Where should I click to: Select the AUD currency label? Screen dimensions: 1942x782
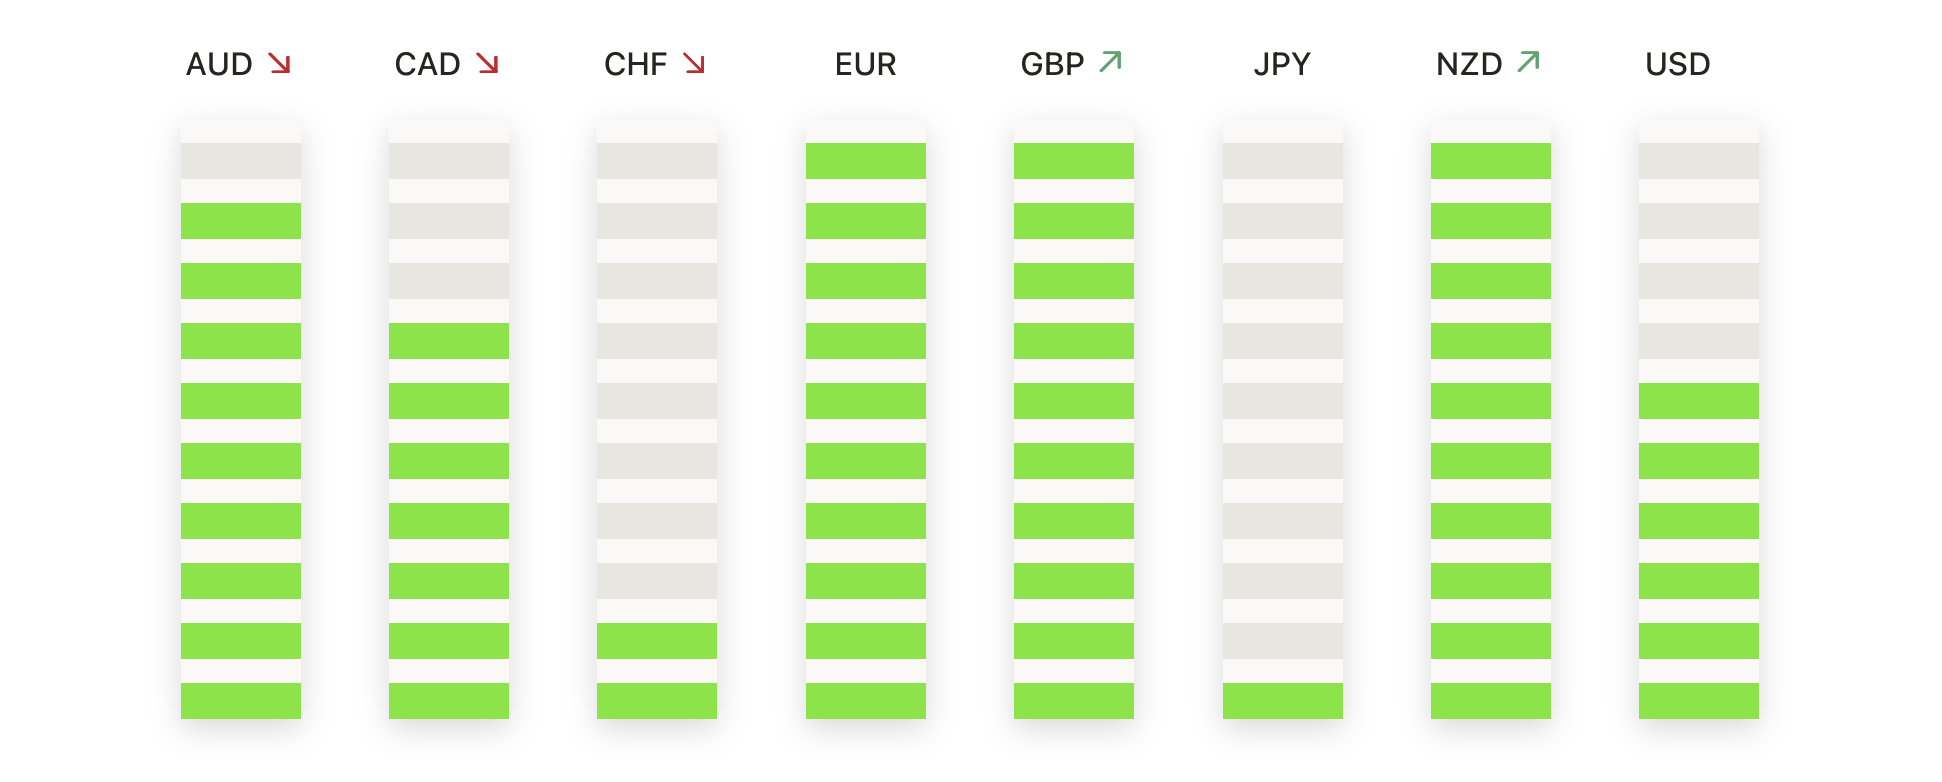(220, 64)
